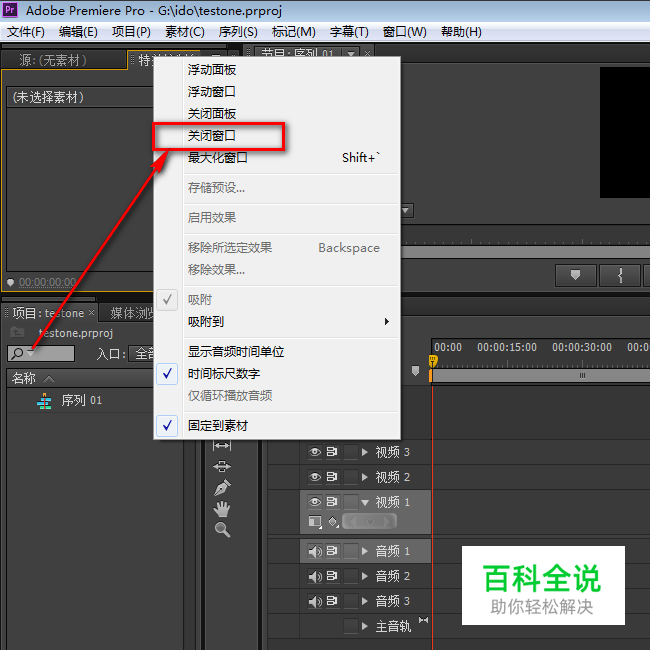The height and width of the screenshot is (650, 650).
Task: Select the Hand tool
Action: pyautogui.click(x=222, y=509)
